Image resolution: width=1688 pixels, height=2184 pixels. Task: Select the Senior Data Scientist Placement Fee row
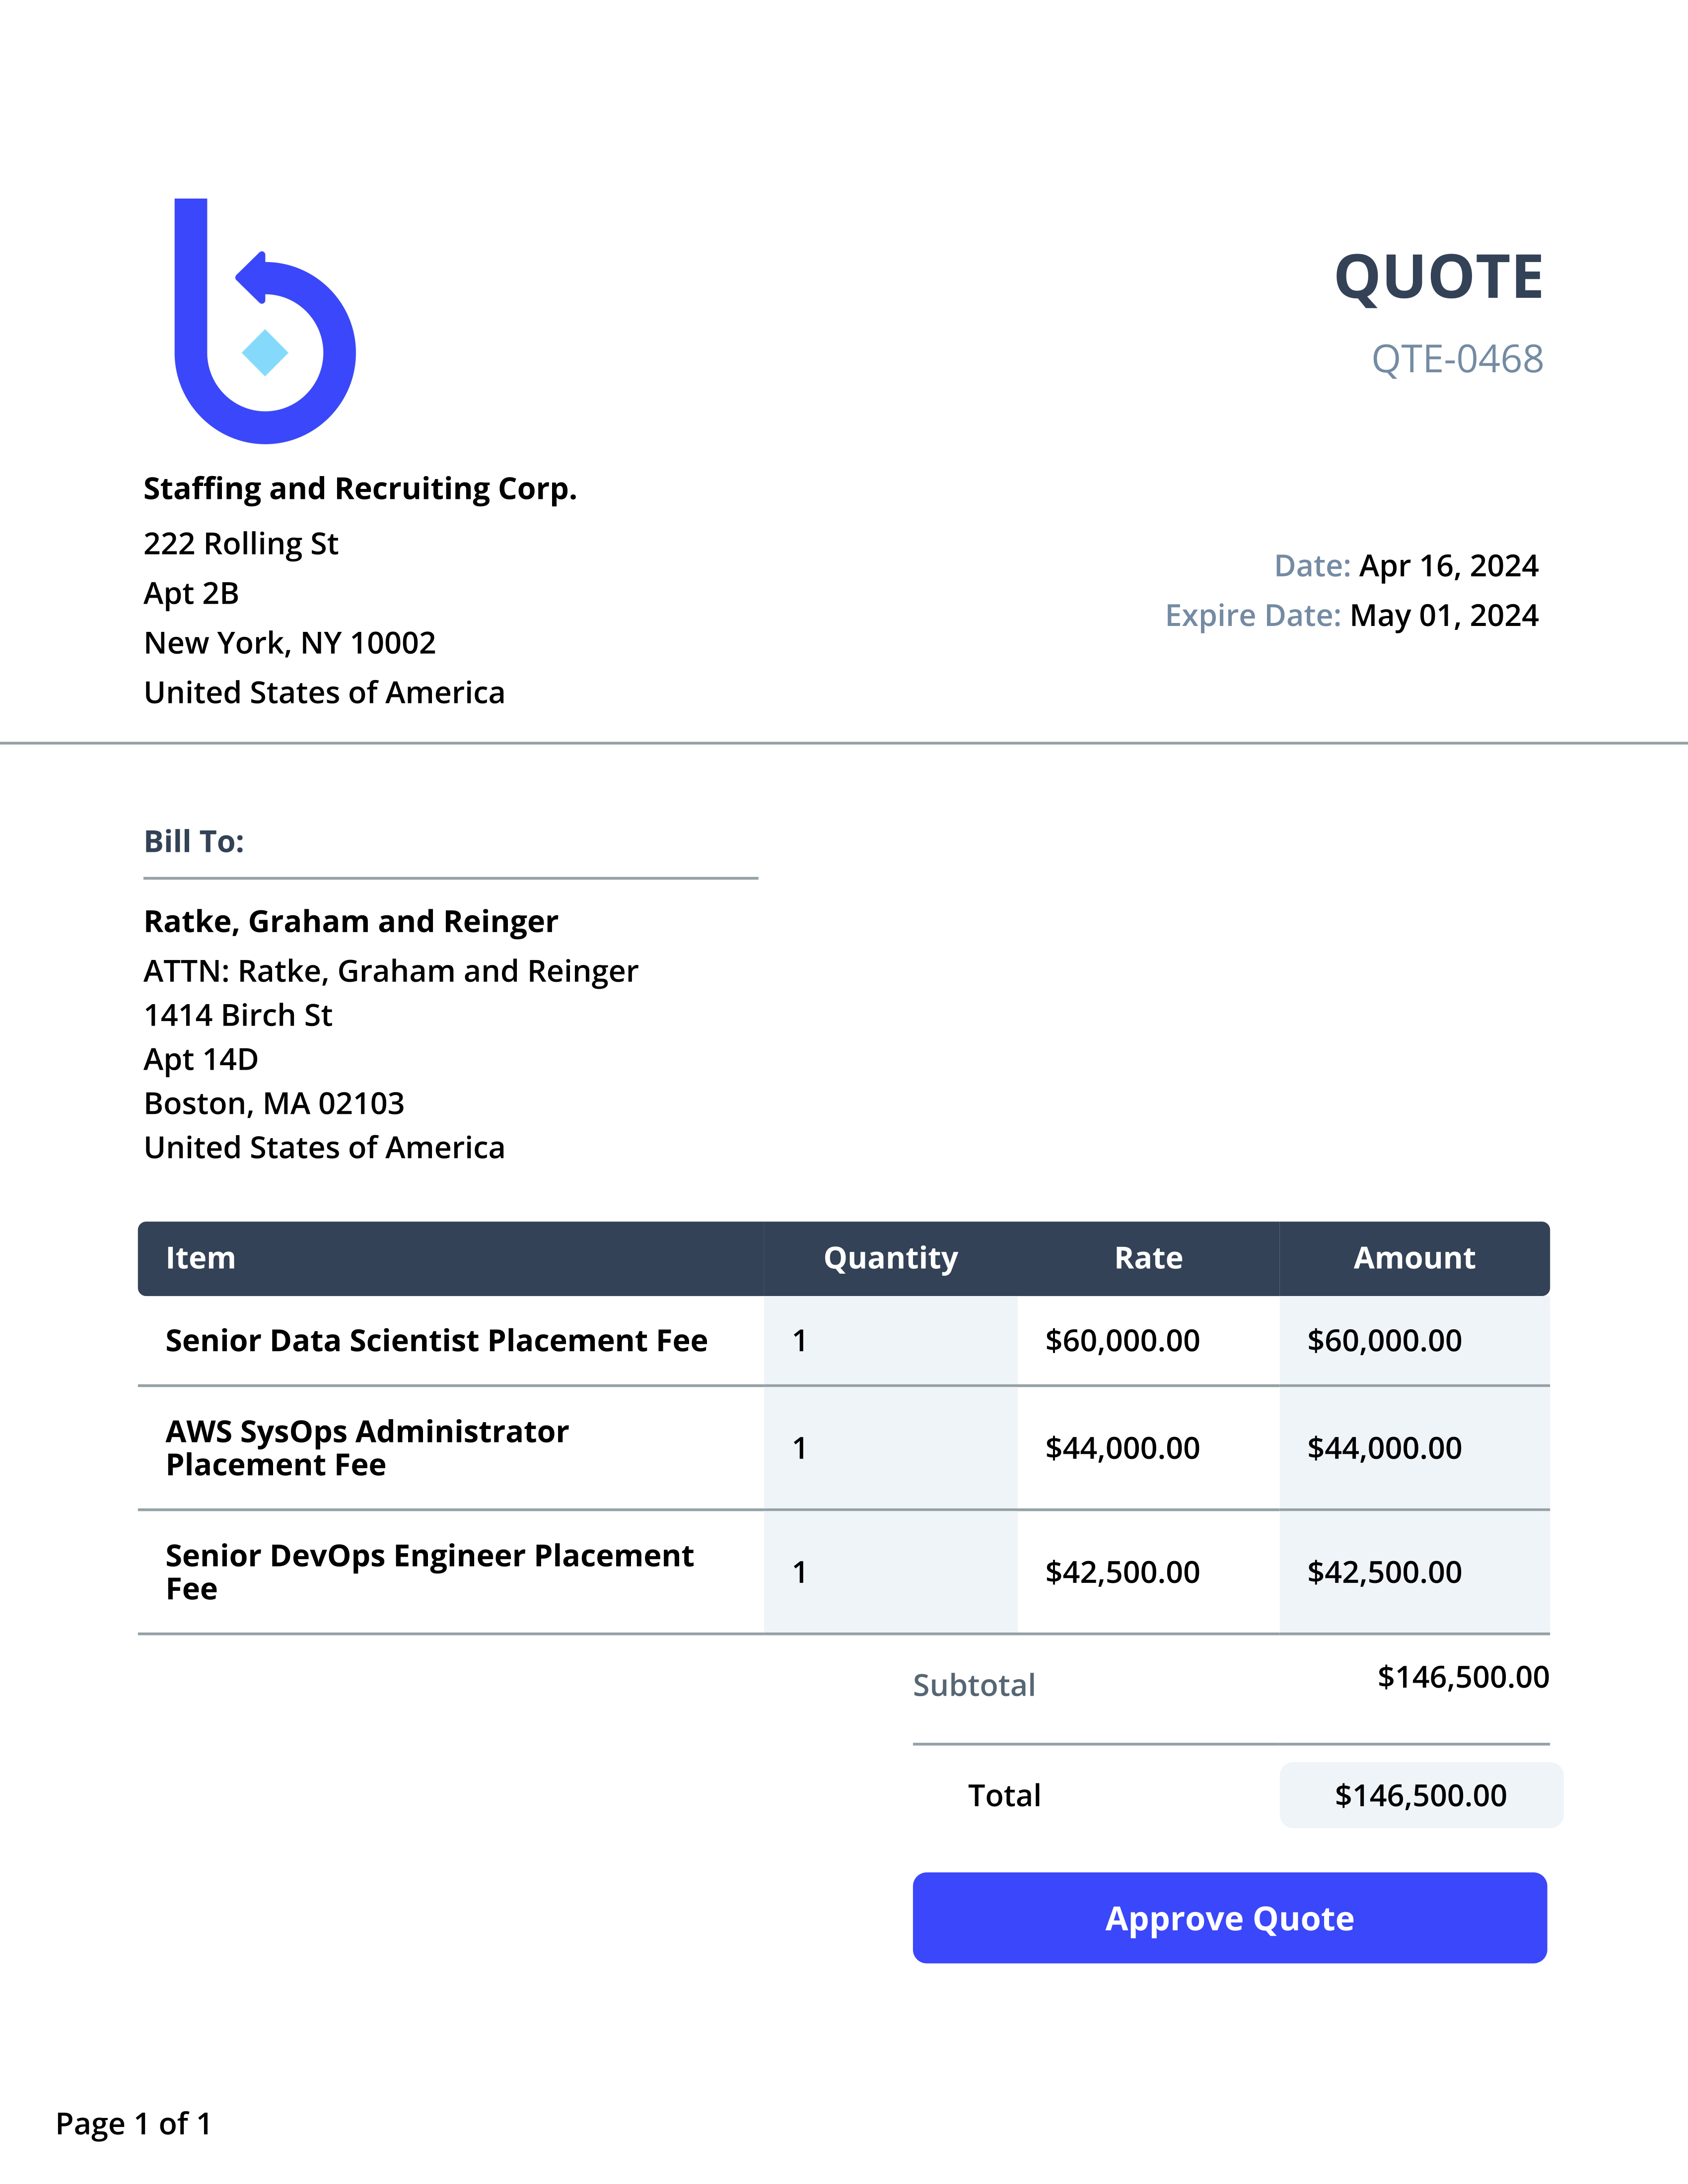[x=436, y=1341]
